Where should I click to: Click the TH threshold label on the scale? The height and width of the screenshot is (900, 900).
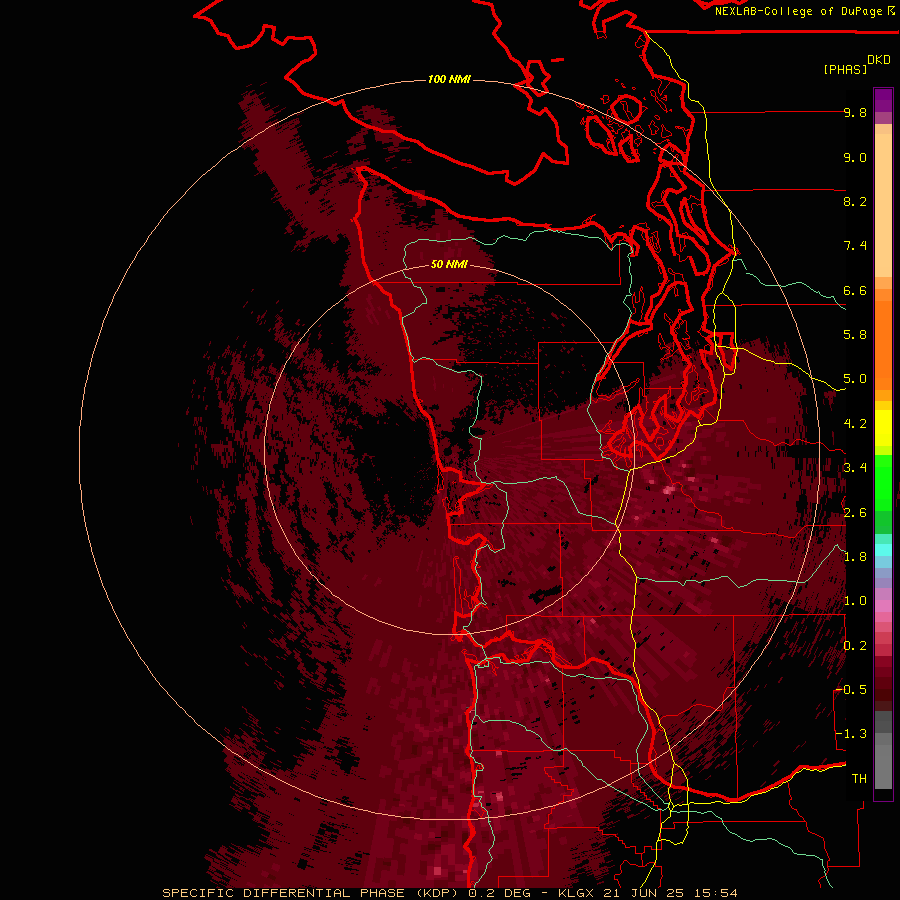pos(859,779)
